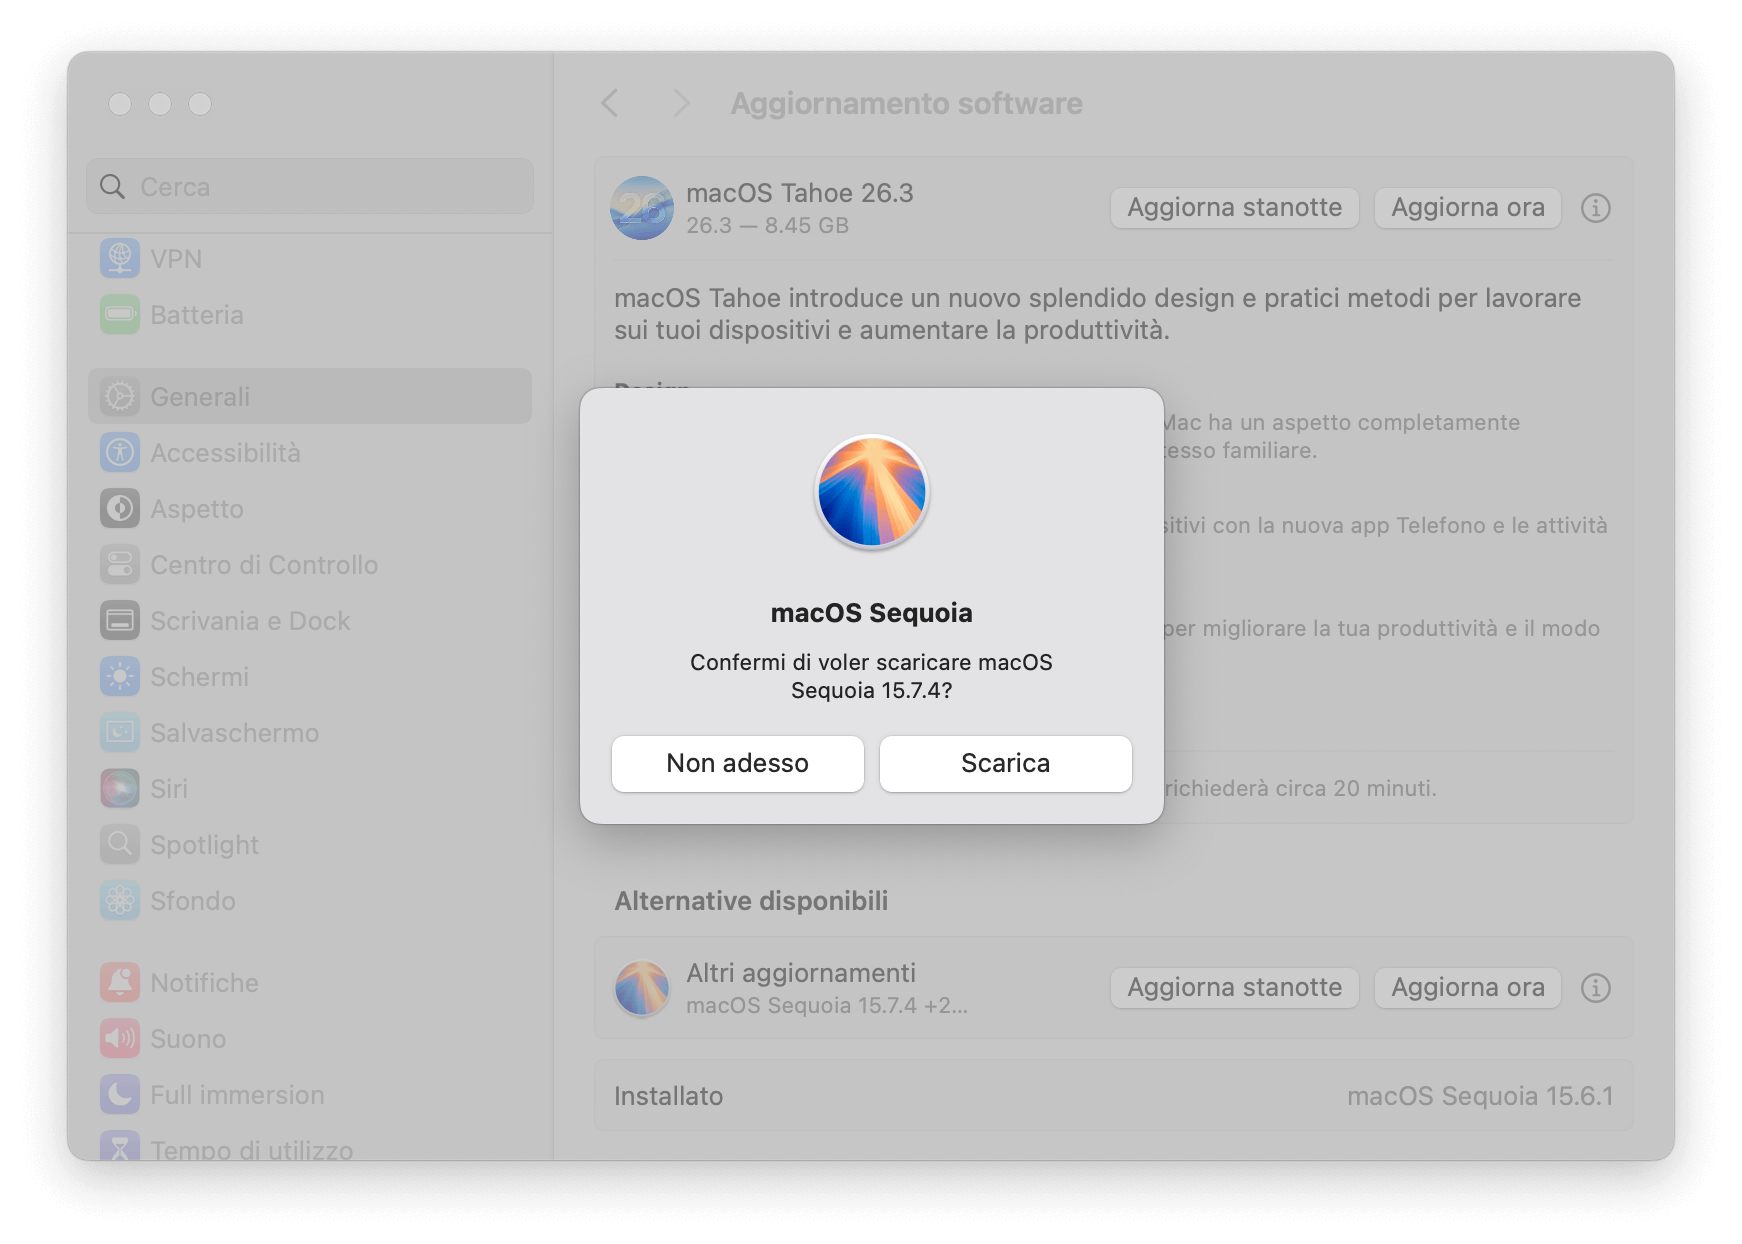Image resolution: width=1742 pixels, height=1244 pixels.
Task: Click the window close button
Action: (120, 104)
